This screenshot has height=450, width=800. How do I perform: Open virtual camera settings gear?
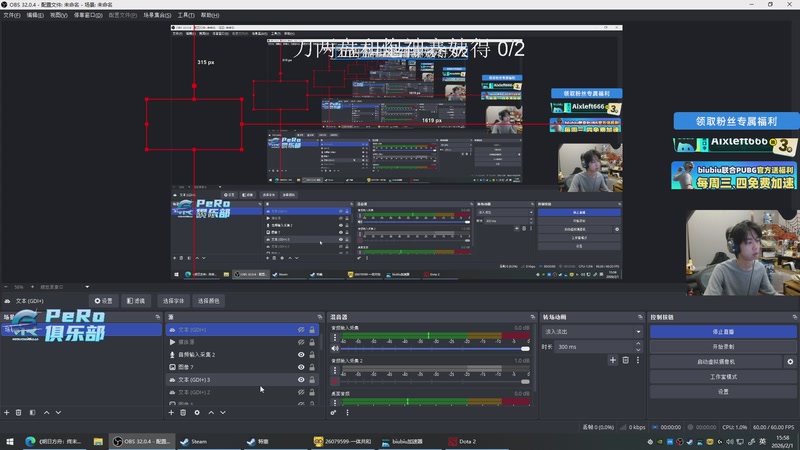coord(790,362)
